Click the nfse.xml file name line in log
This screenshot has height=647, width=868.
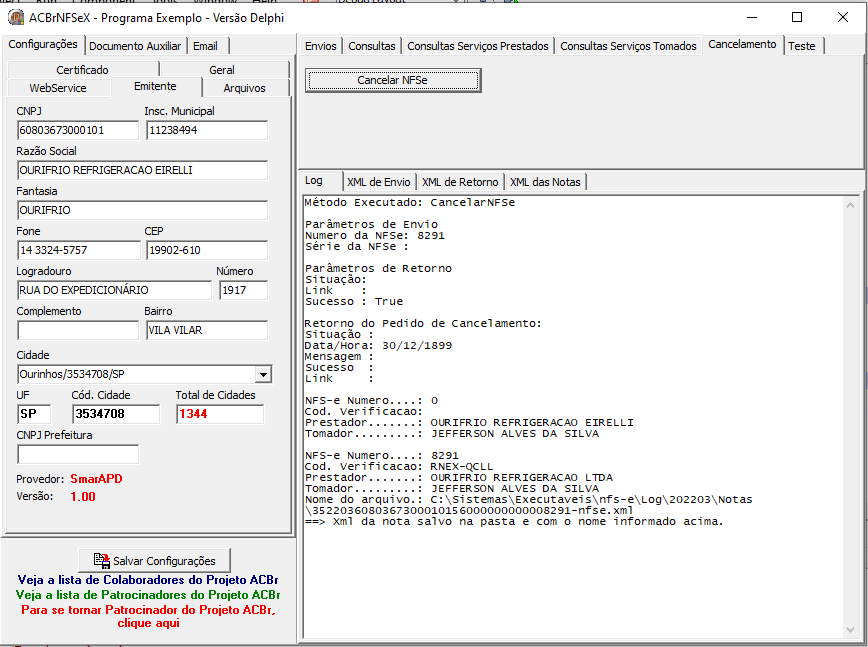(x=469, y=511)
